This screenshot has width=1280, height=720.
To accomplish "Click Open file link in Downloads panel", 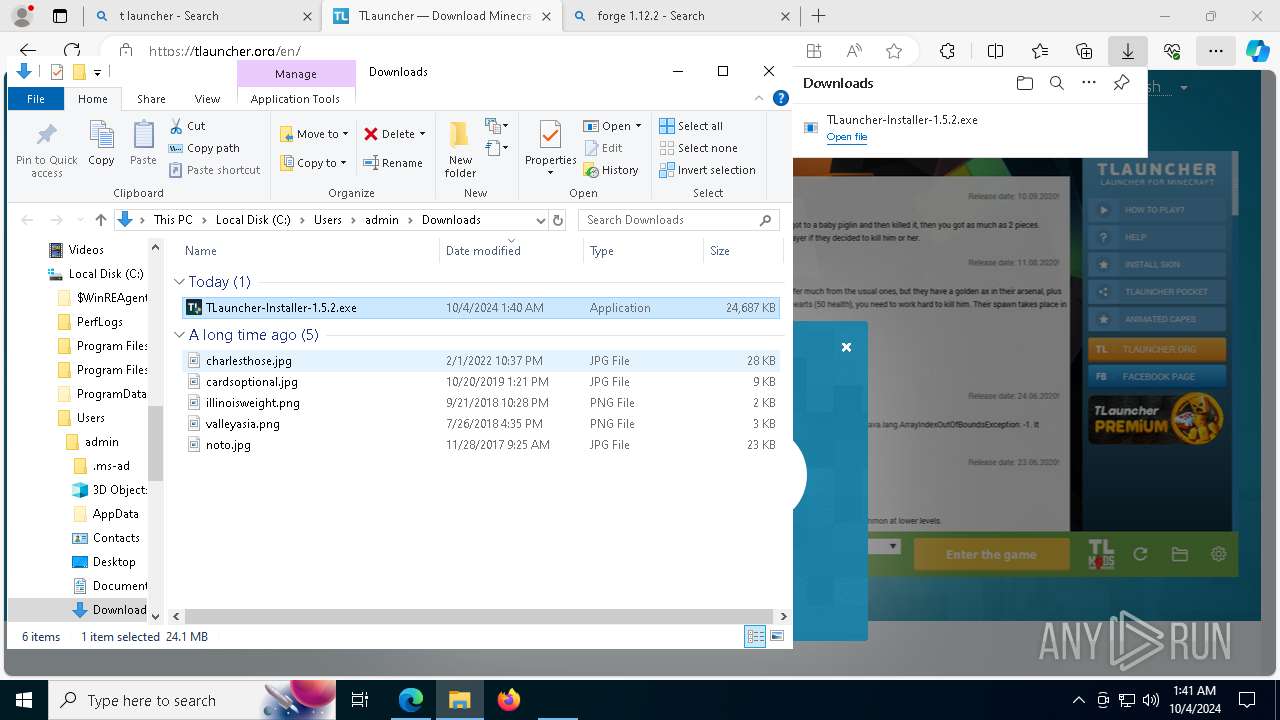I will (x=846, y=137).
